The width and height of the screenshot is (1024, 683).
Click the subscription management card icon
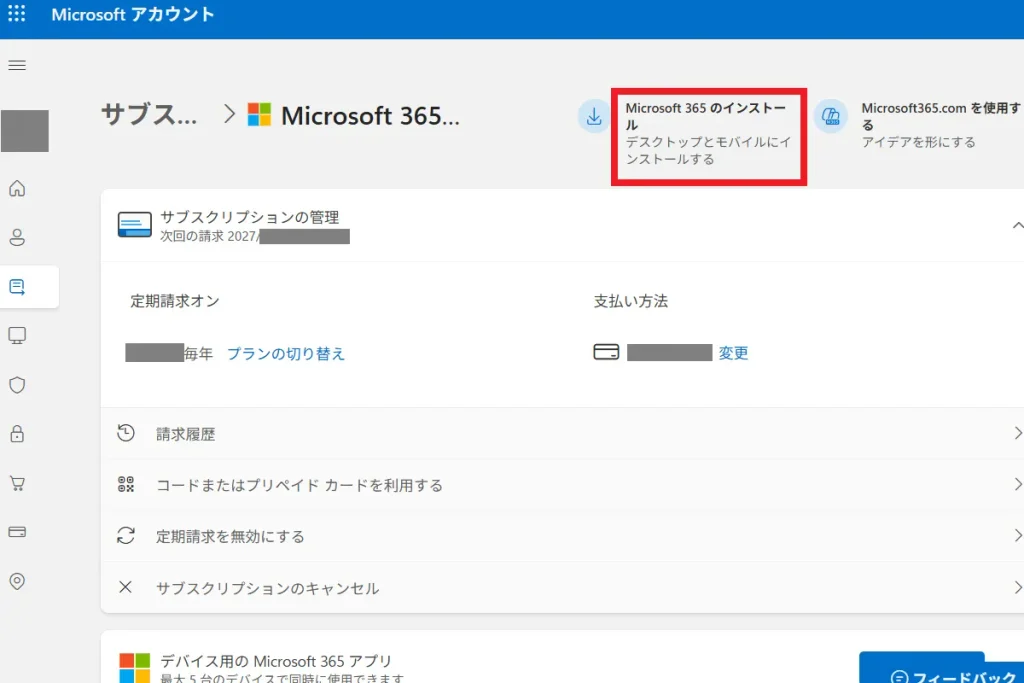[135, 225]
